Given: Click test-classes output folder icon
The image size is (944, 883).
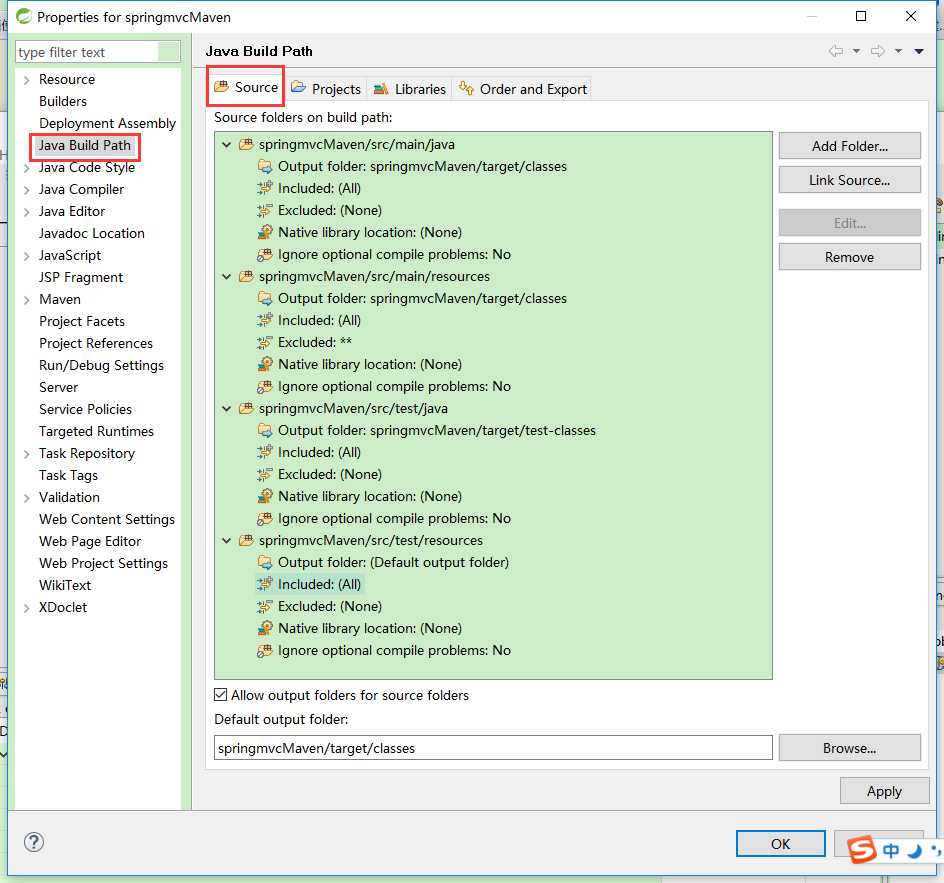Looking at the screenshot, I should pos(265,430).
